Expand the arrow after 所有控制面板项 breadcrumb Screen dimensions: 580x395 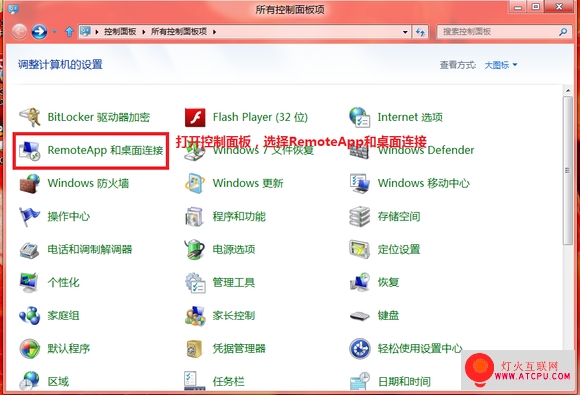click(x=214, y=32)
